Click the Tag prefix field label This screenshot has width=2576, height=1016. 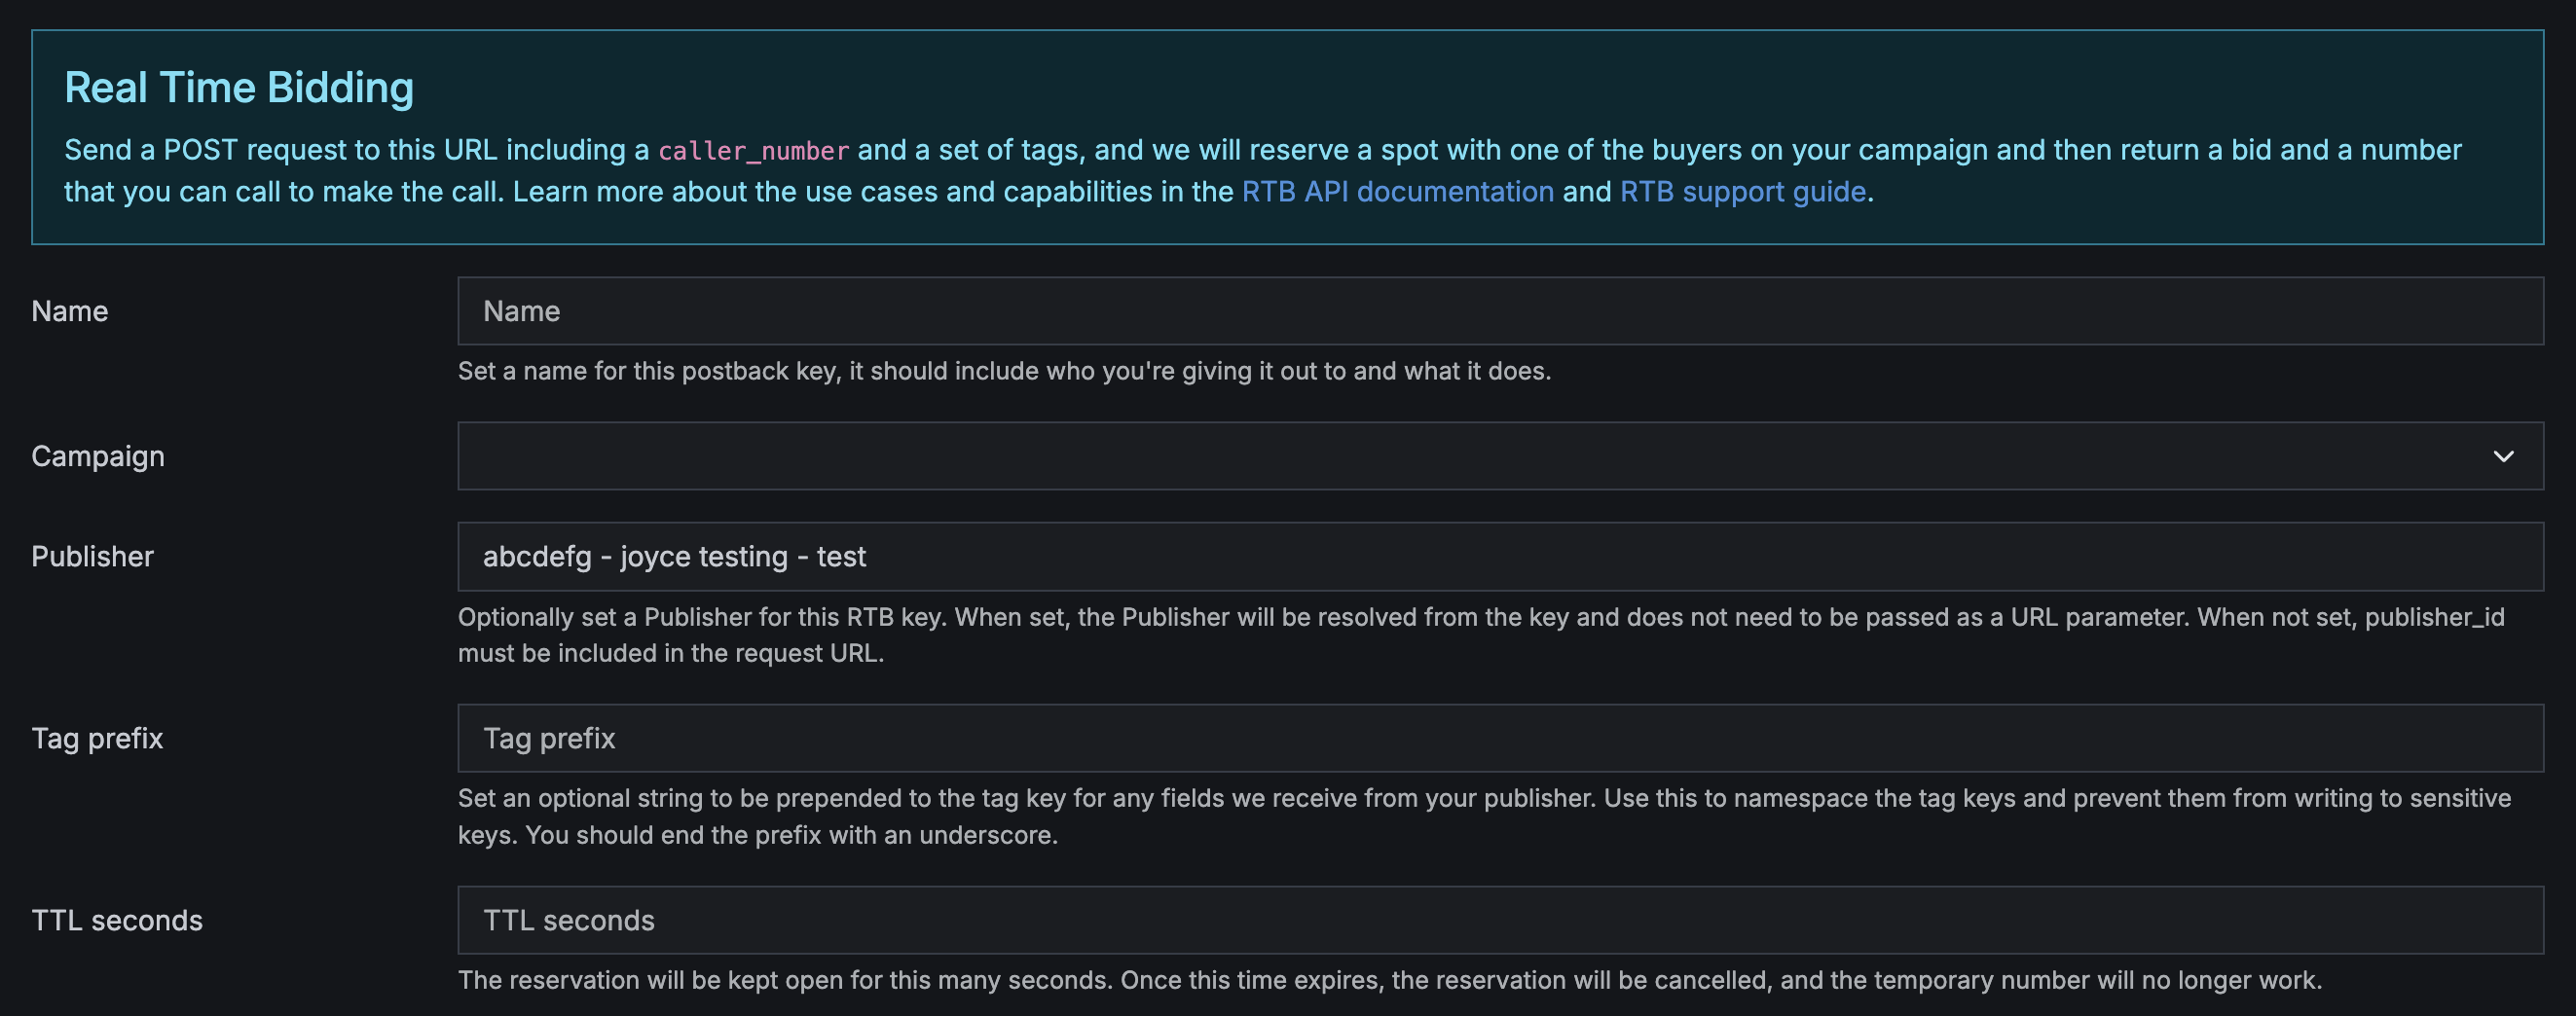pyautogui.click(x=97, y=738)
